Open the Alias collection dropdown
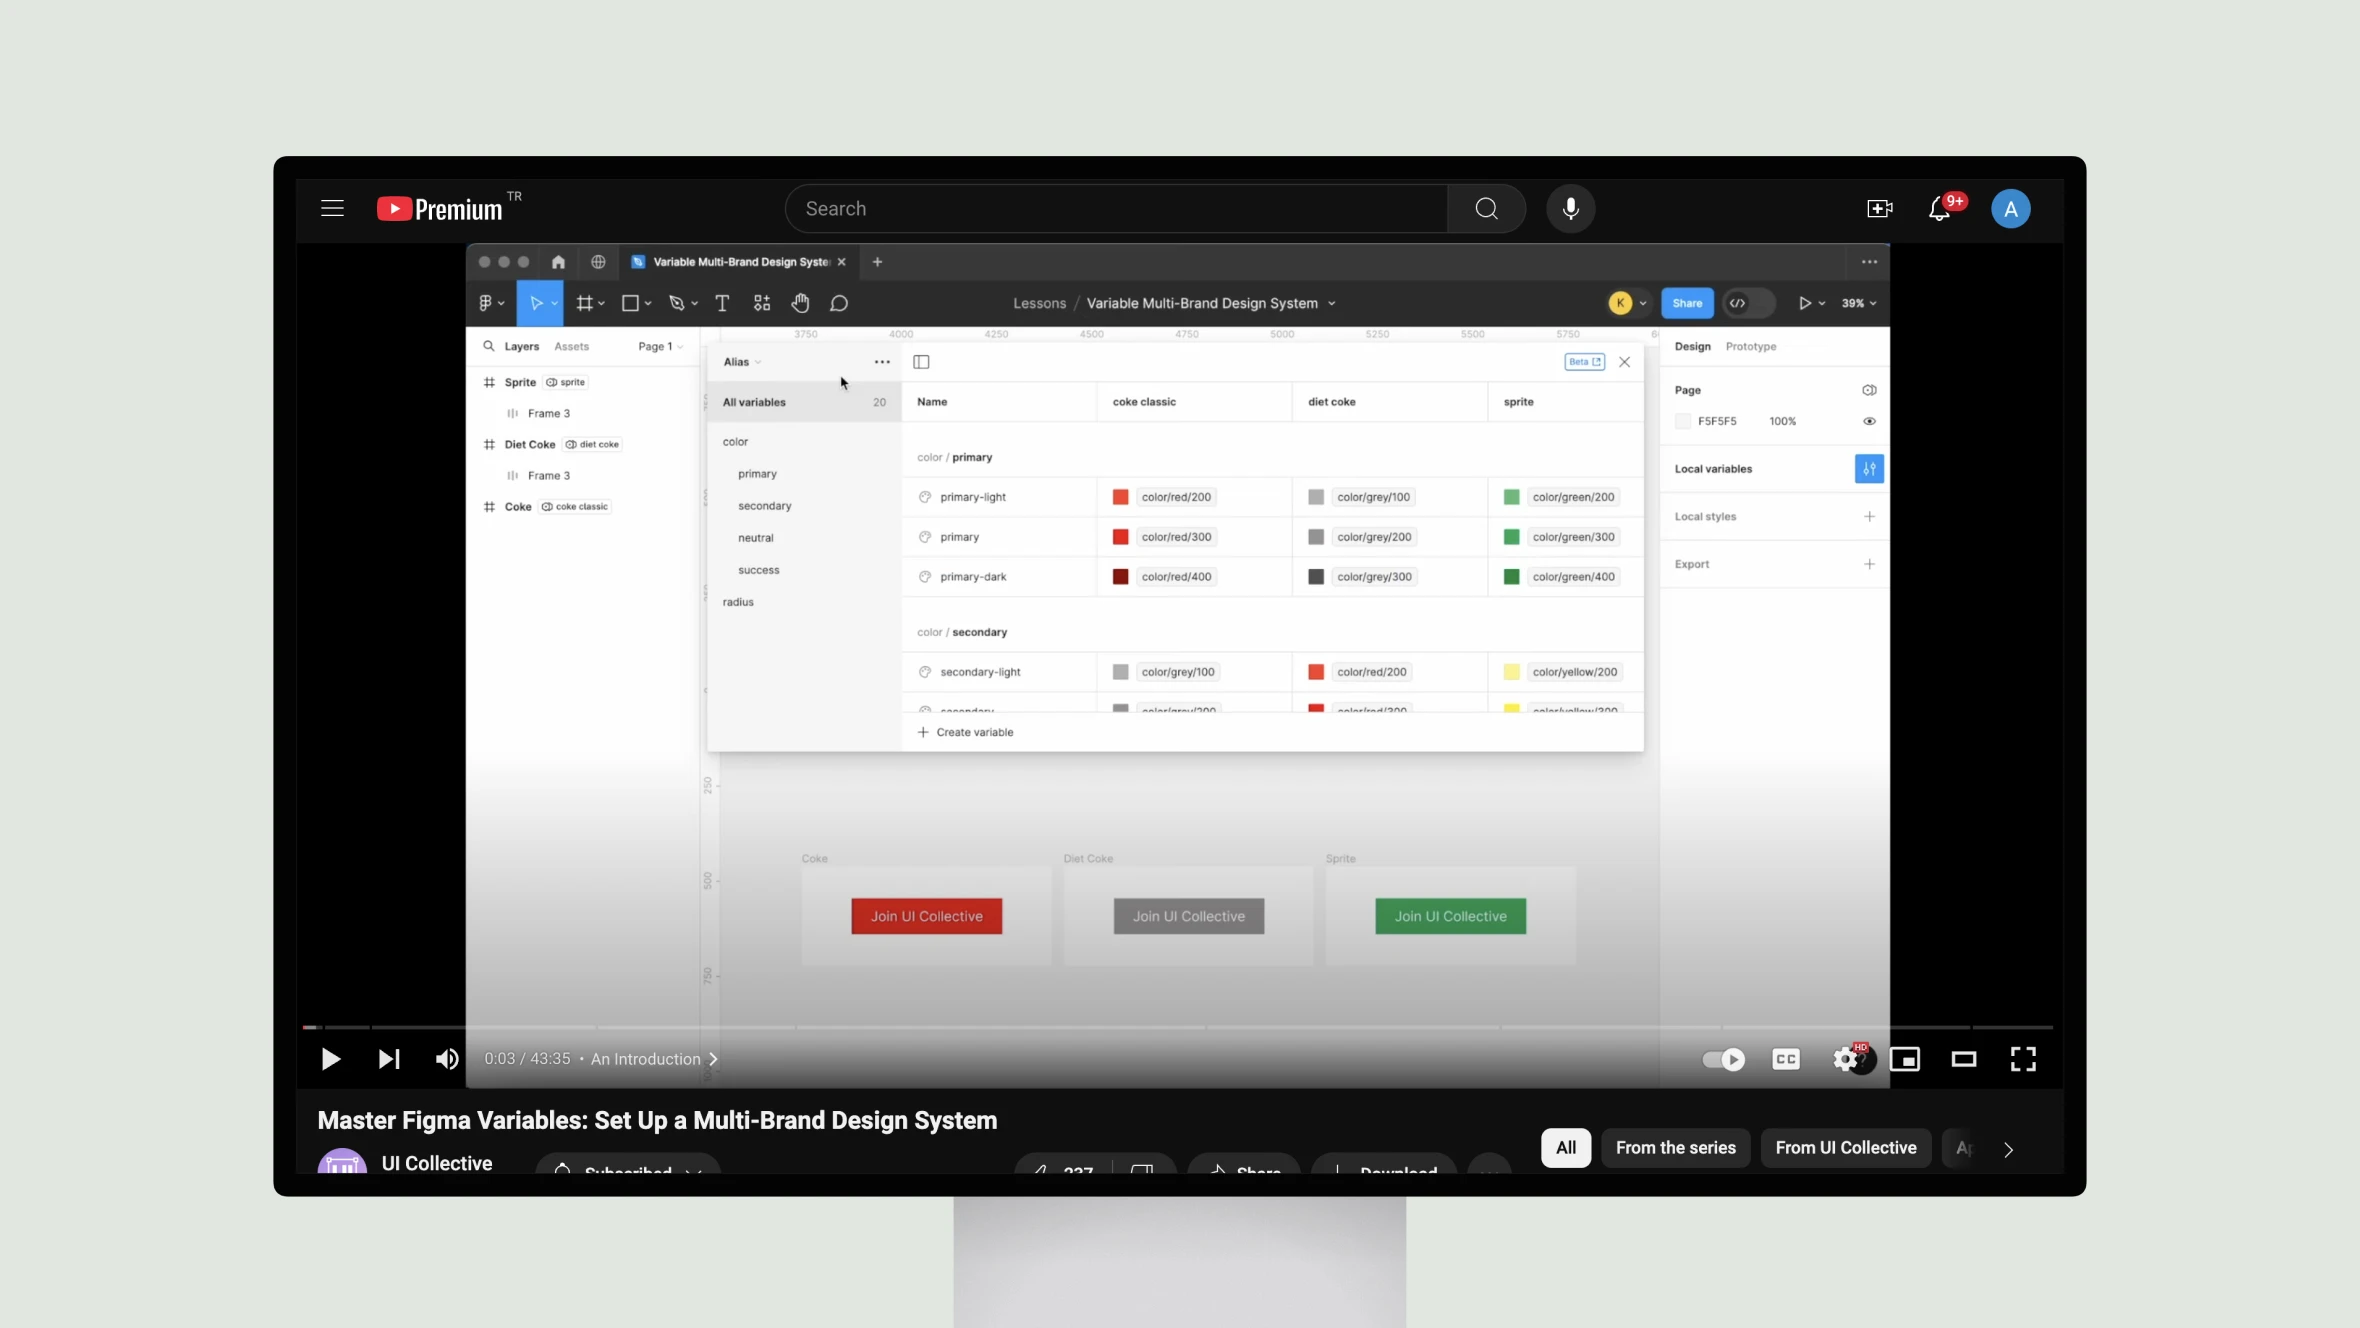The width and height of the screenshot is (2360, 1328). (742, 362)
